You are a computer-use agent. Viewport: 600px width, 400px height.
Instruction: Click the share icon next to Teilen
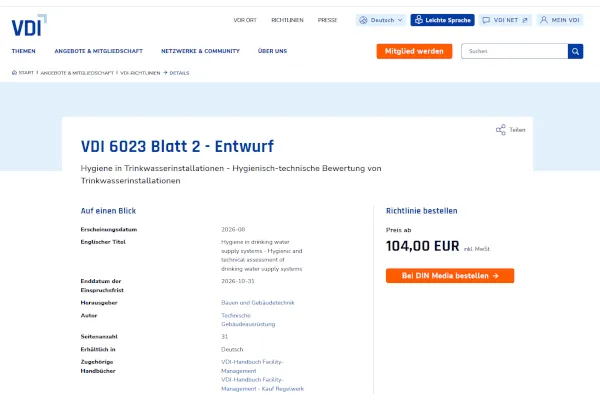pos(501,130)
